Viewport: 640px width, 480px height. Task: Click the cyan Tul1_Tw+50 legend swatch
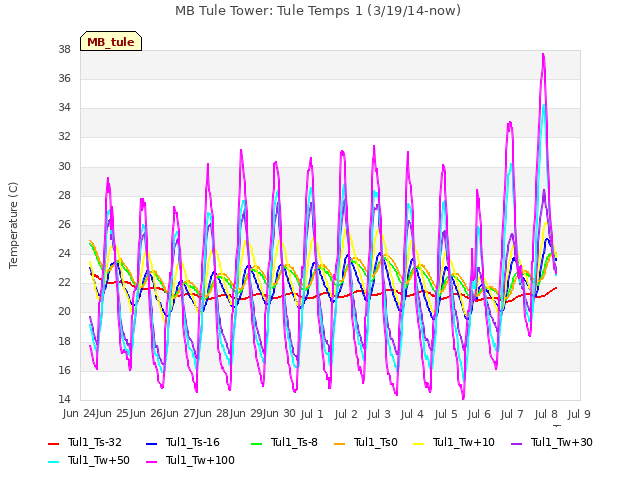pos(53,461)
